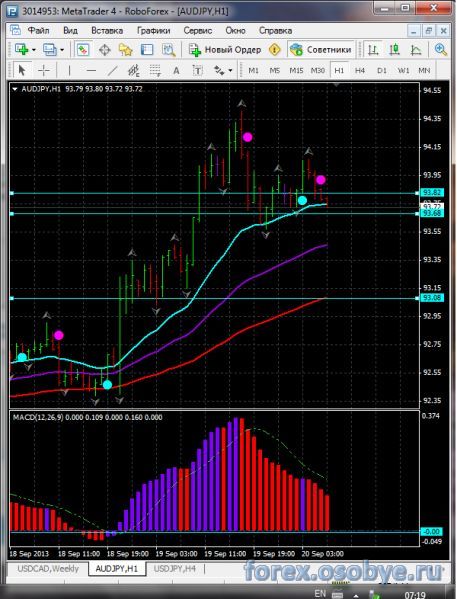Image resolution: width=457 pixels, height=599 pixels.
Task: Click the Советники button
Action: tap(321, 50)
